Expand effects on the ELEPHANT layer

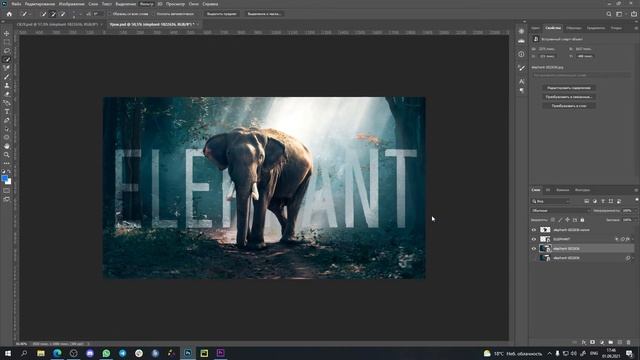(633, 239)
